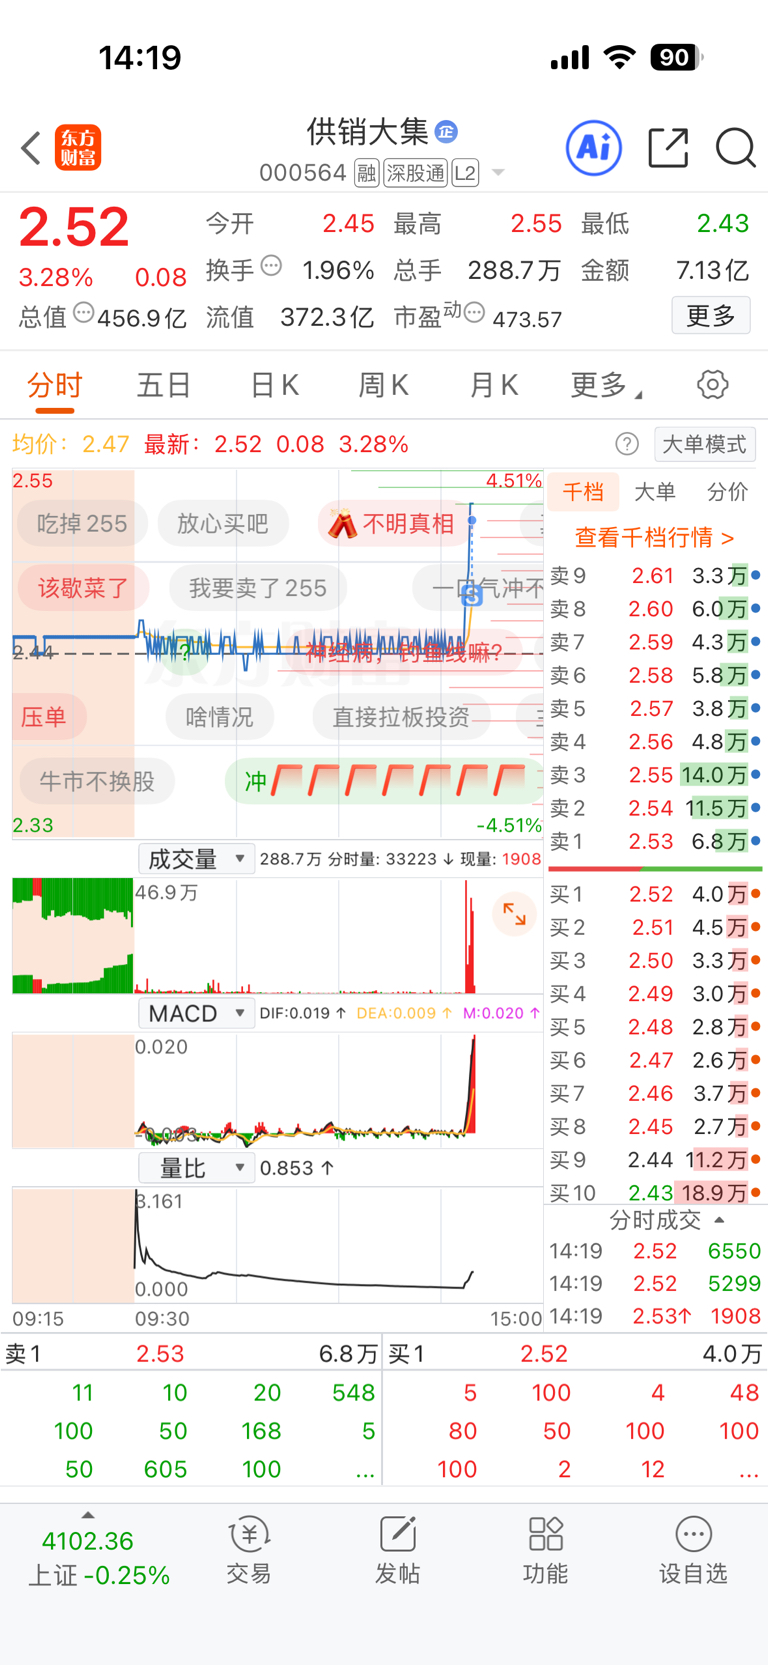The image size is (769, 1665).
Task: Tap the 交易 trade icon
Action: click(249, 1550)
